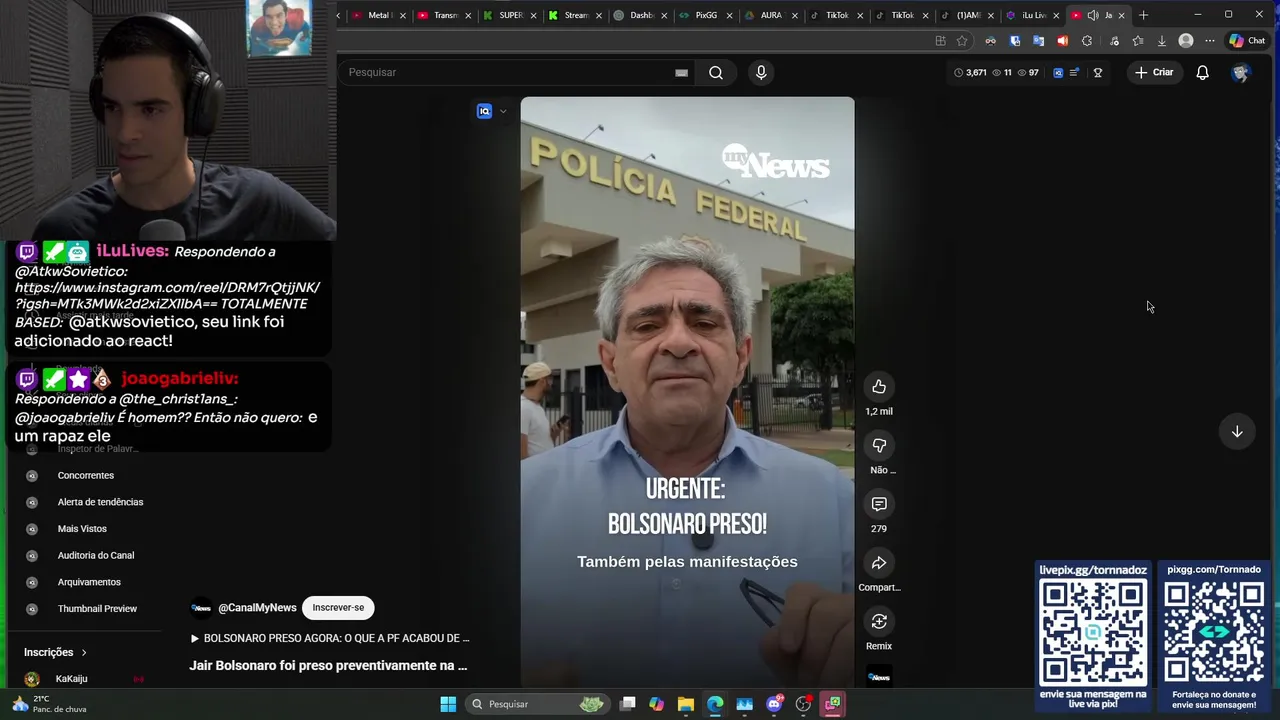The width and height of the screenshot is (1280, 720).
Task: Go to next Short with down arrow
Action: pyautogui.click(x=1237, y=431)
